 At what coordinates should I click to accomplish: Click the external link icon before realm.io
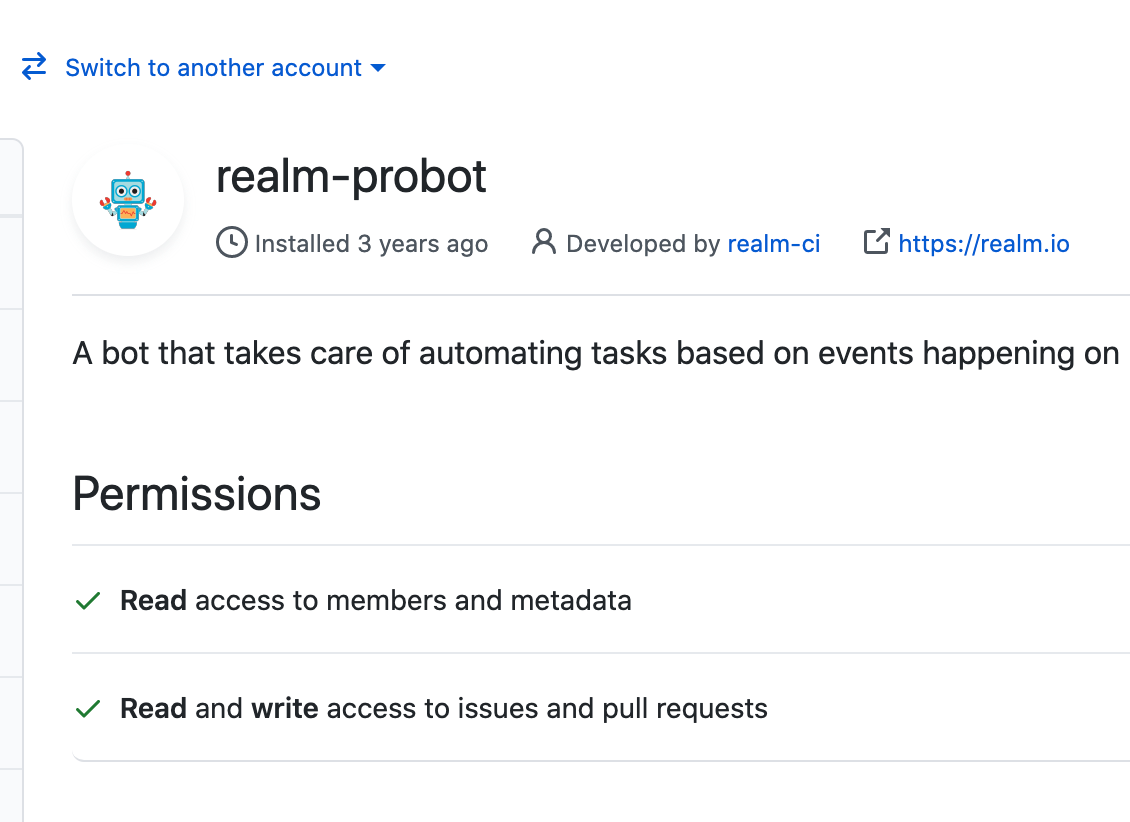[876, 242]
